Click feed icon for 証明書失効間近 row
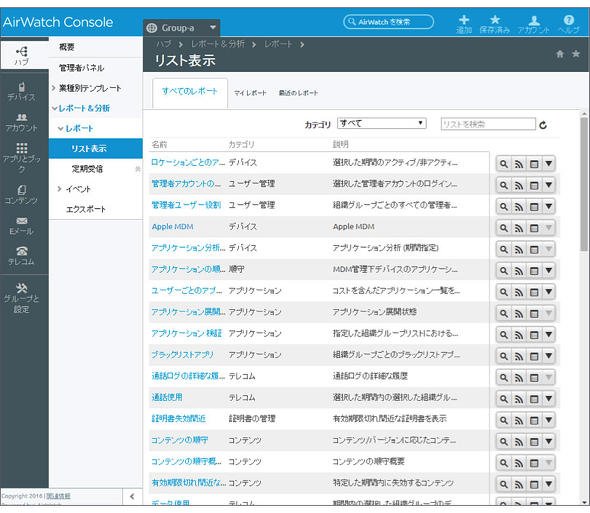Image resolution: width=590 pixels, height=513 pixels. point(519,420)
